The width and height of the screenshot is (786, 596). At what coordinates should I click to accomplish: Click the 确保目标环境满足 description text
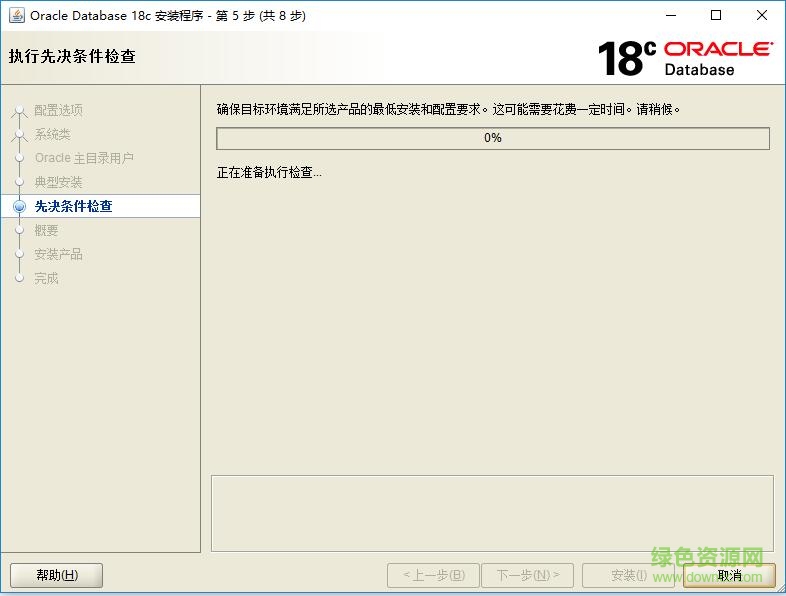[449, 109]
